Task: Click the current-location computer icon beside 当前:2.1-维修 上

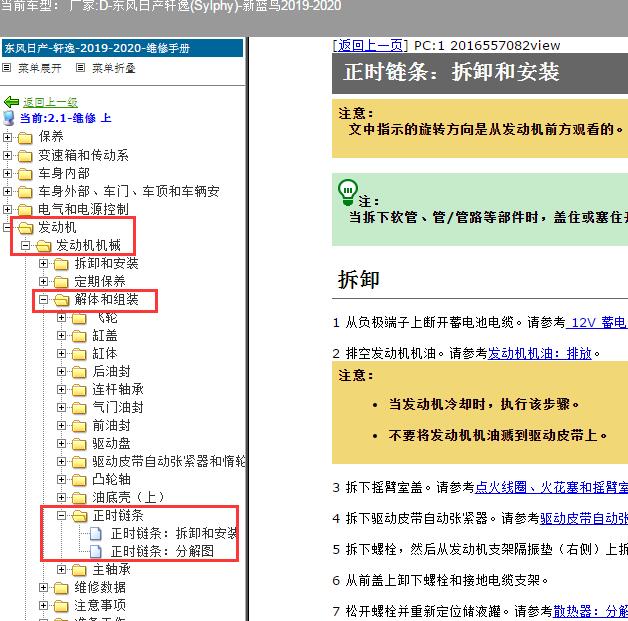Action: point(9,118)
